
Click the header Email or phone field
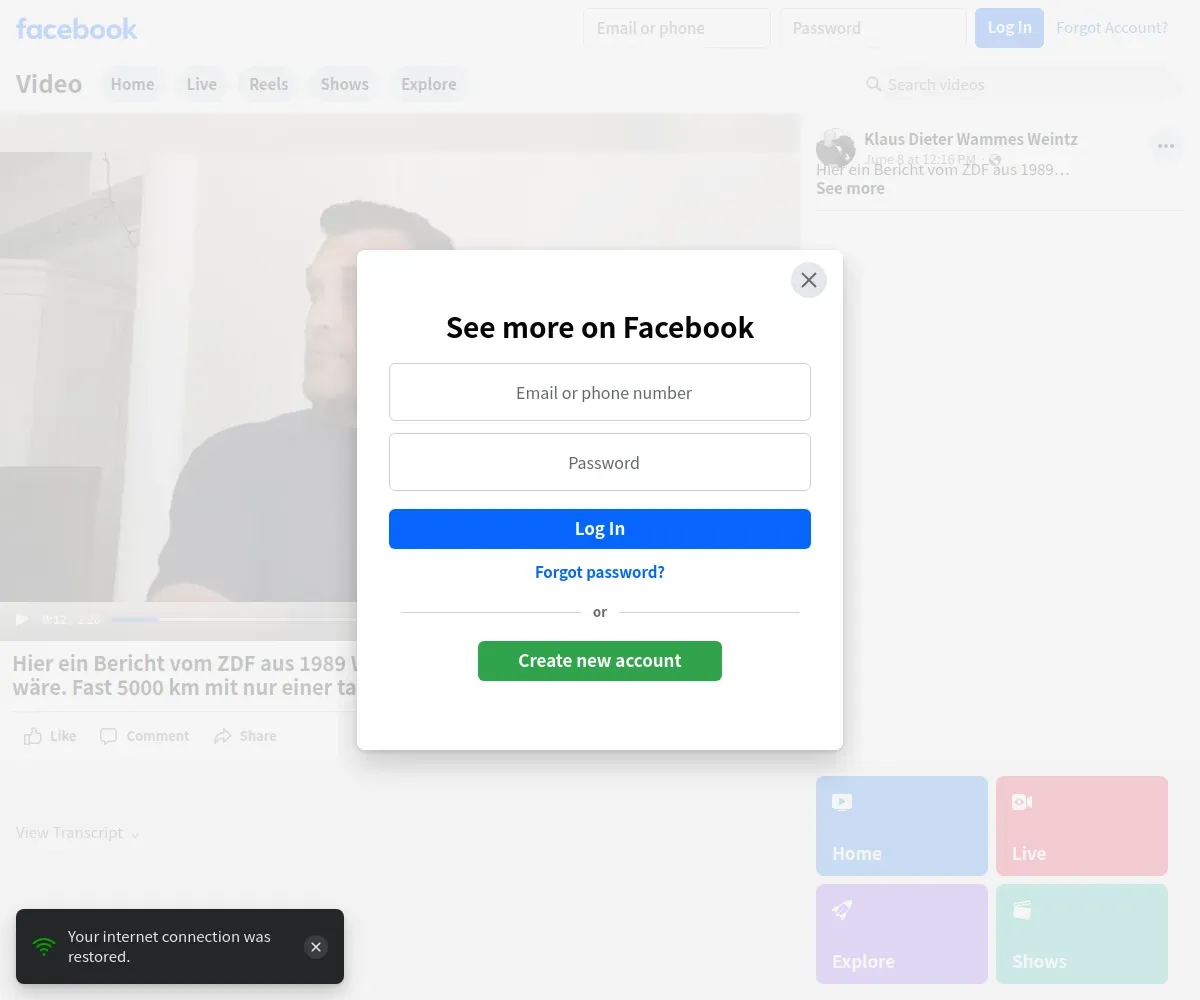(x=677, y=28)
